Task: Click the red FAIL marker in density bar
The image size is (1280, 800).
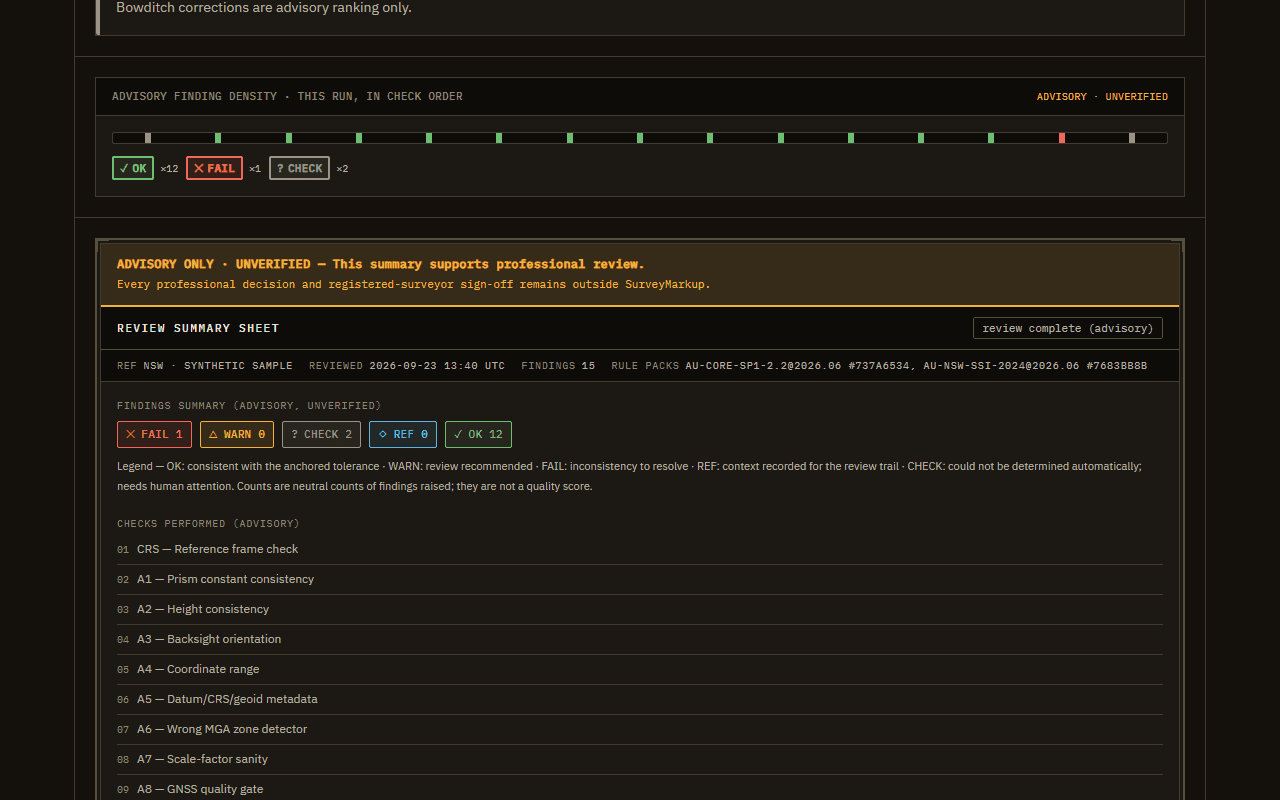Action: pyautogui.click(x=1062, y=138)
